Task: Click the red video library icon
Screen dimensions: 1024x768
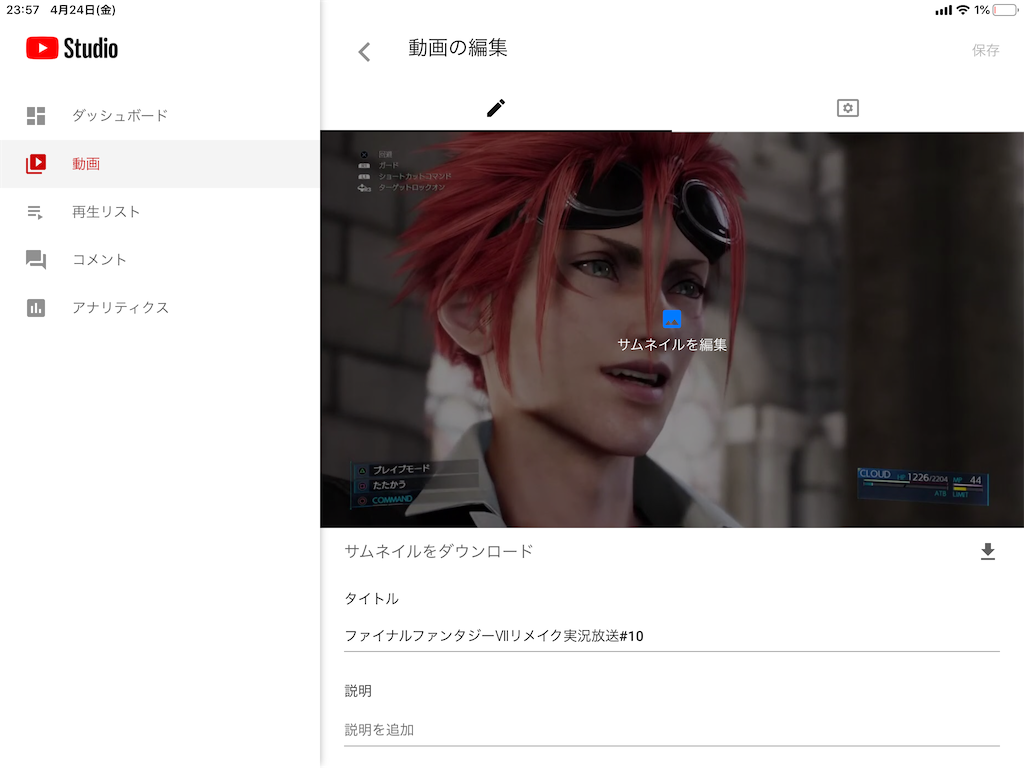Action: 36,164
